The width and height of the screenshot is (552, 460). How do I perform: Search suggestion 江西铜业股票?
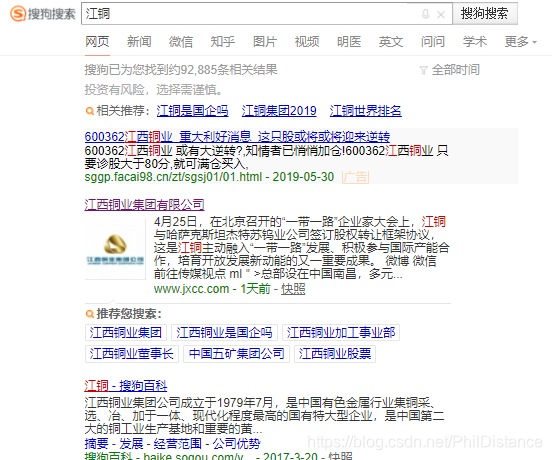tap(335, 354)
